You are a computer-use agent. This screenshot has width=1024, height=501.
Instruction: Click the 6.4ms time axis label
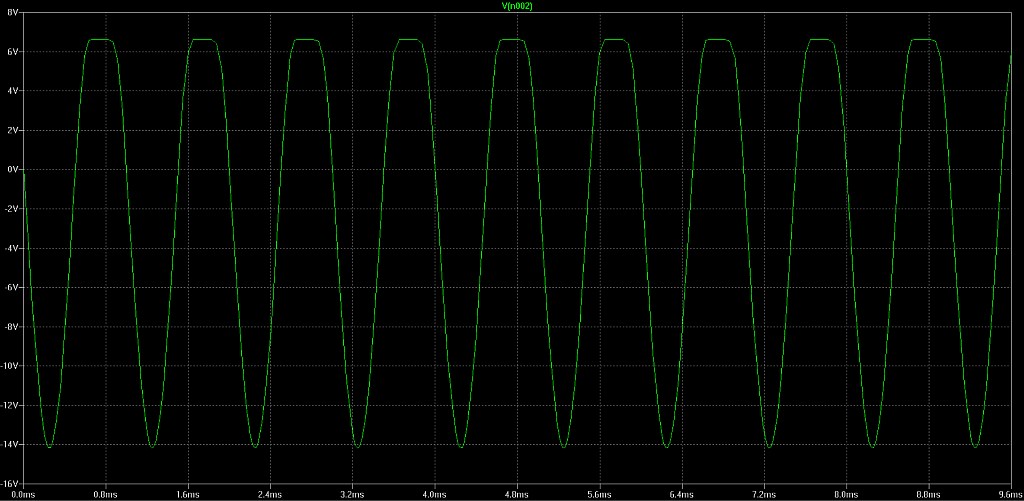682,495
